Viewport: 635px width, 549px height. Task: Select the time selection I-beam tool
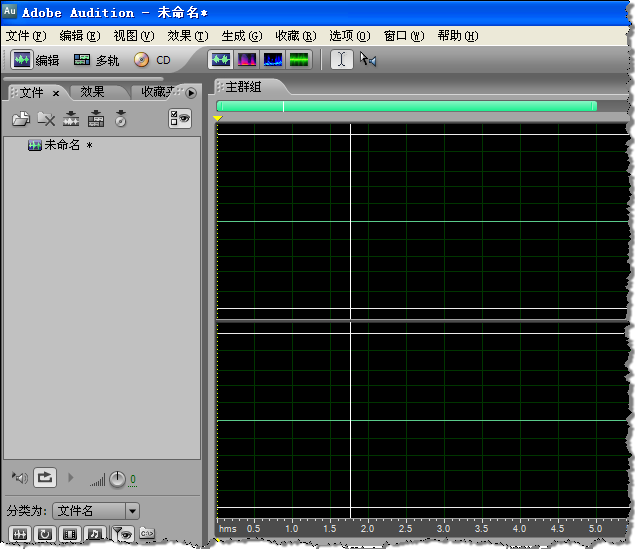(x=341, y=60)
